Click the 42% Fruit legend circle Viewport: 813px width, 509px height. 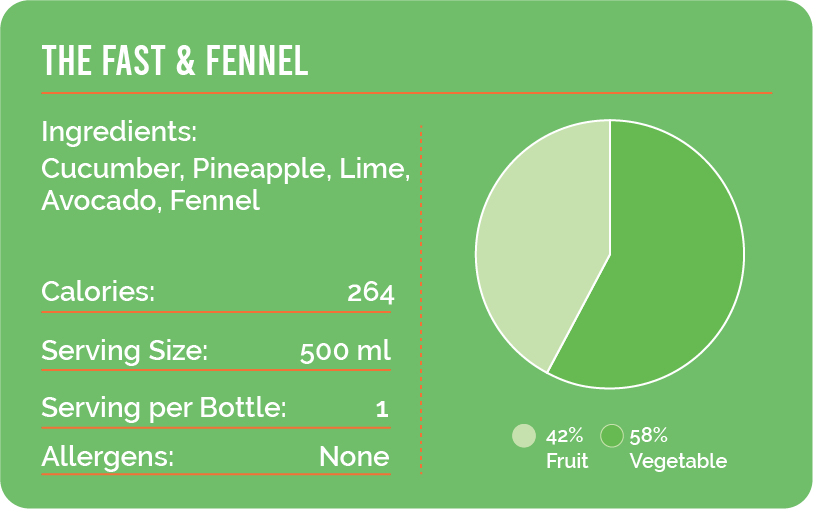point(524,436)
